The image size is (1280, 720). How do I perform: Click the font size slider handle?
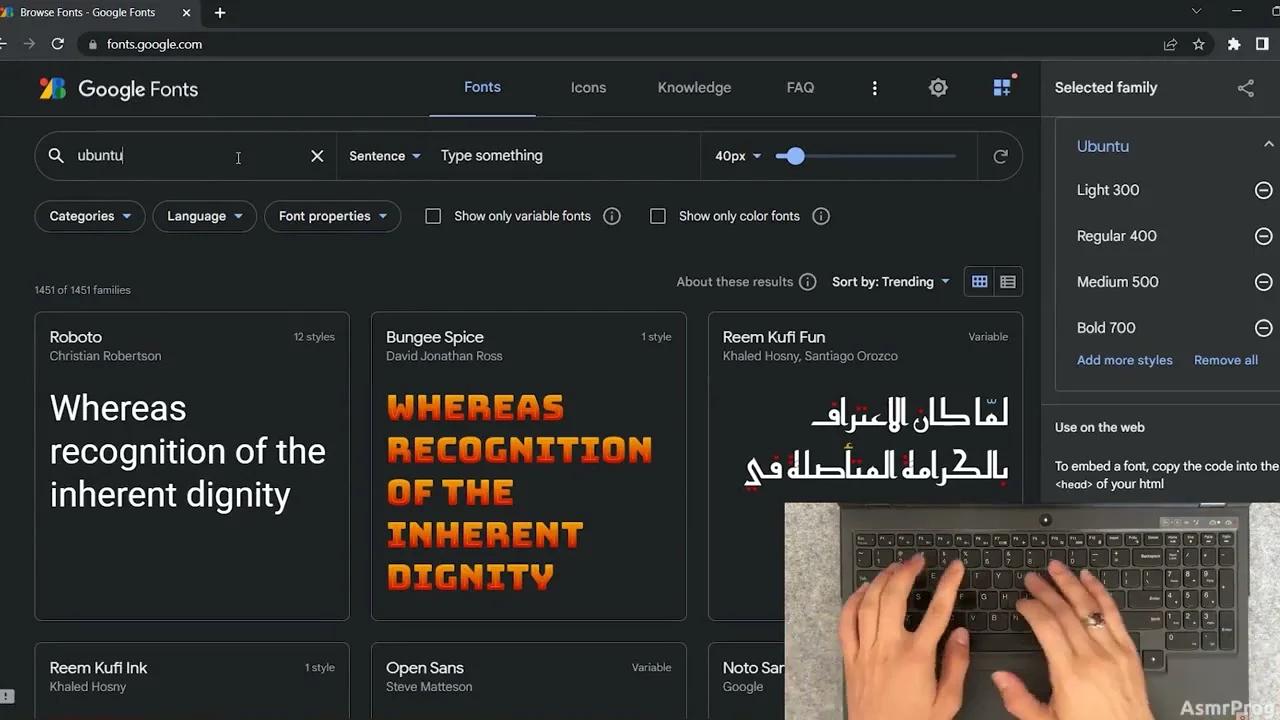click(795, 156)
